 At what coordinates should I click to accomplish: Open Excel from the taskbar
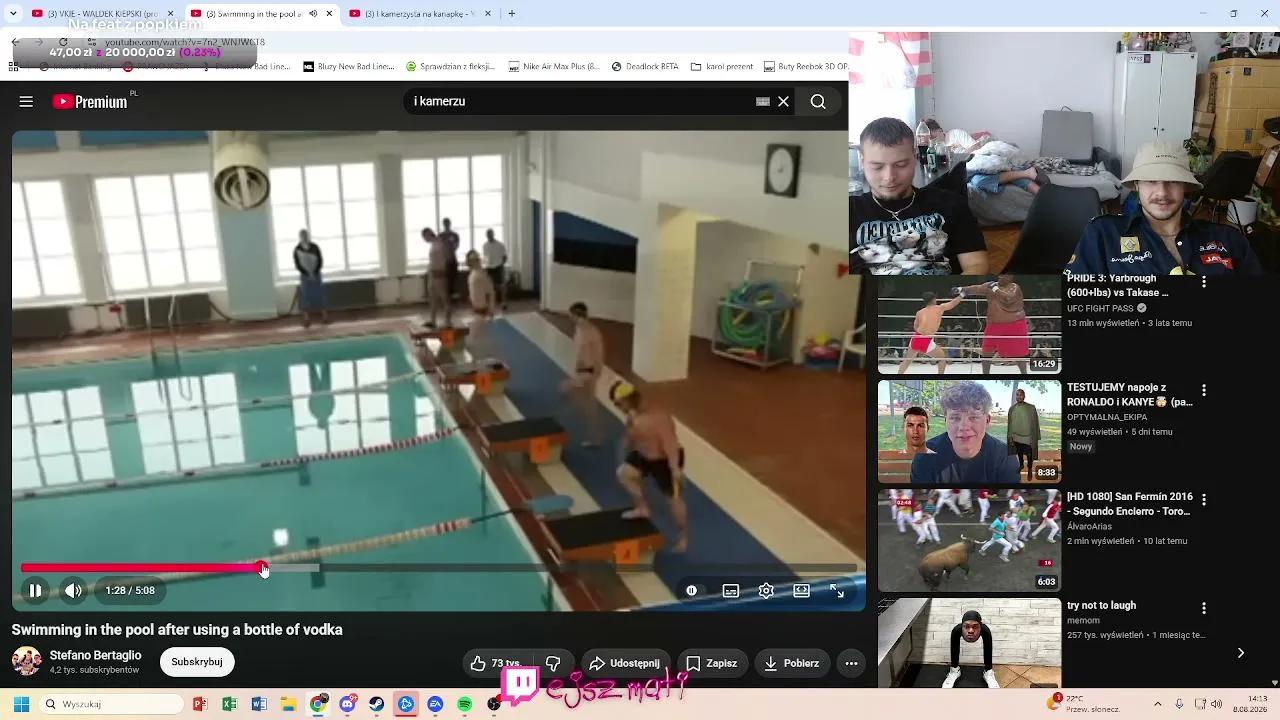[x=229, y=704]
